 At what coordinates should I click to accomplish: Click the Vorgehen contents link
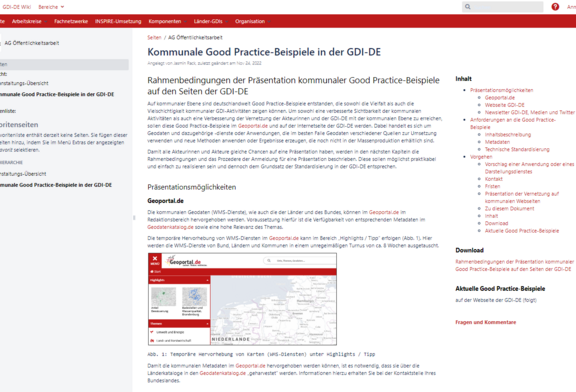(481, 157)
